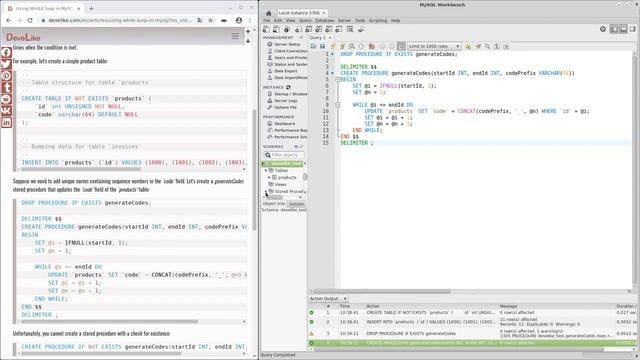The height and width of the screenshot is (360, 640).
Task: Create a new table toolbar icon
Action: tap(309, 29)
